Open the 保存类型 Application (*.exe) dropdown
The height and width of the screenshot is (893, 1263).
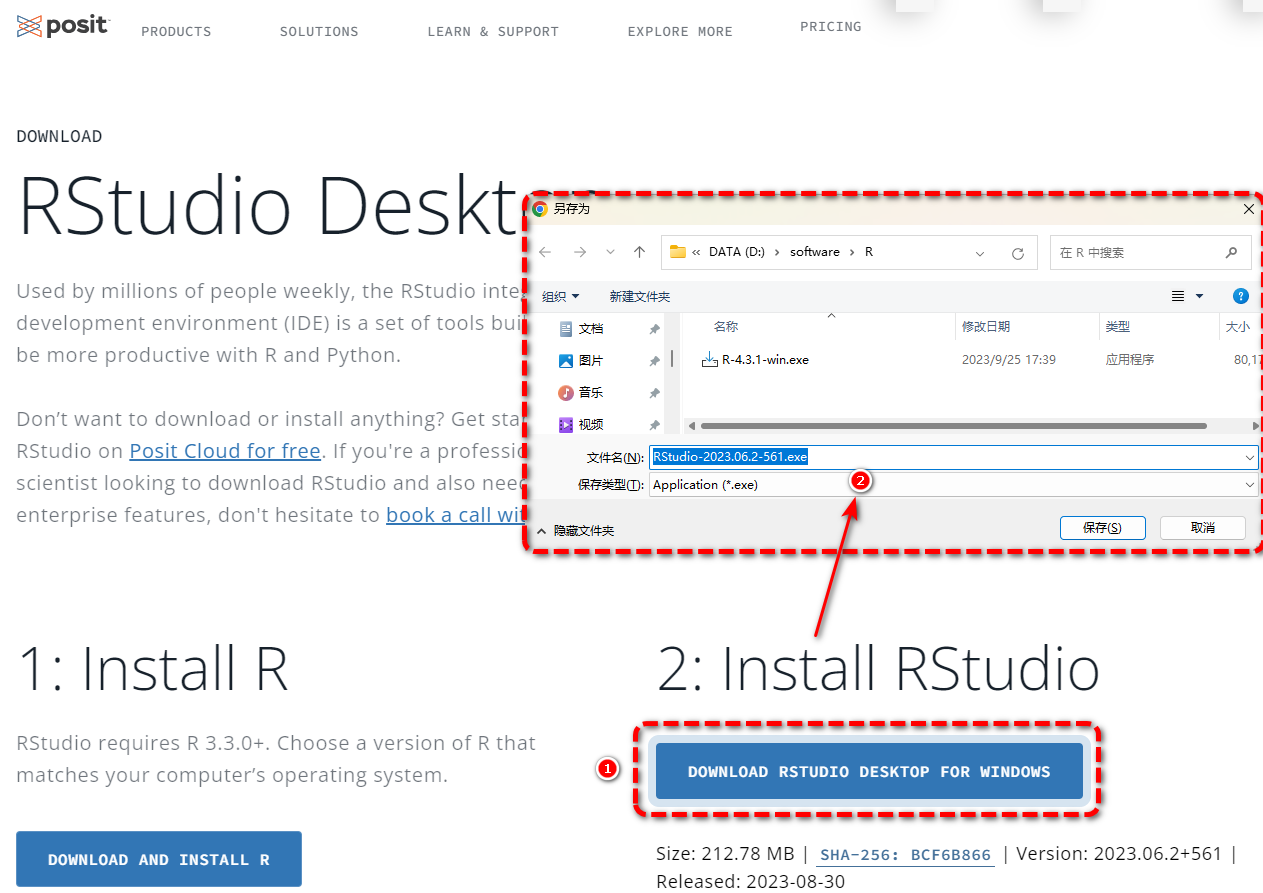953,485
